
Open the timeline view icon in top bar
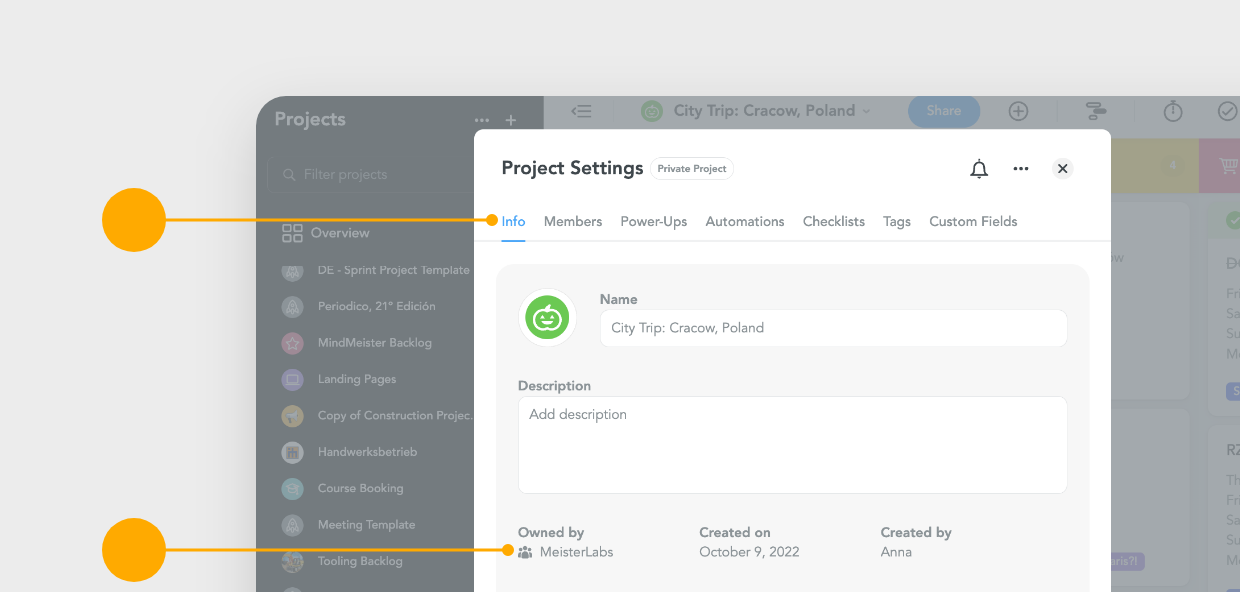[x=1095, y=111]
